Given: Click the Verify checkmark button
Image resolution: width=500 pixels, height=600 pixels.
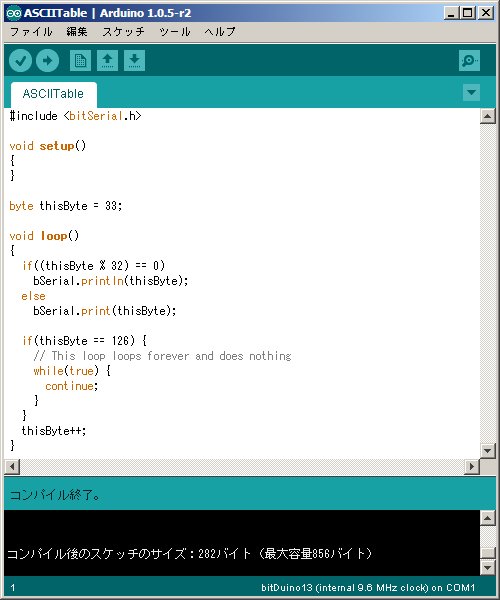Looking at the screenshot, I should coord(20,60).
